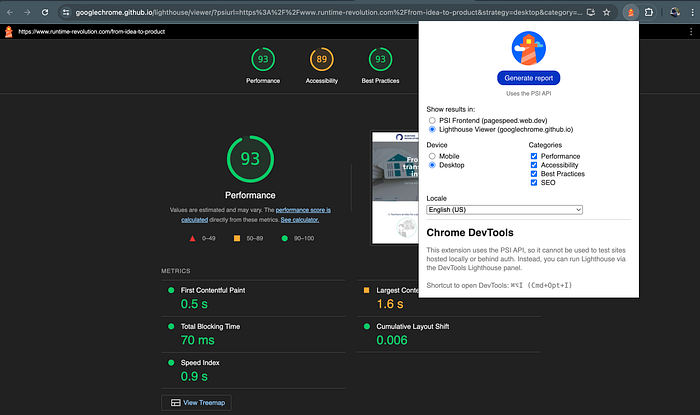This screenshot has height=415, width=700.
Task: Click the red triangle 0–49 legend icon
Action: click(x=192, y=238)
